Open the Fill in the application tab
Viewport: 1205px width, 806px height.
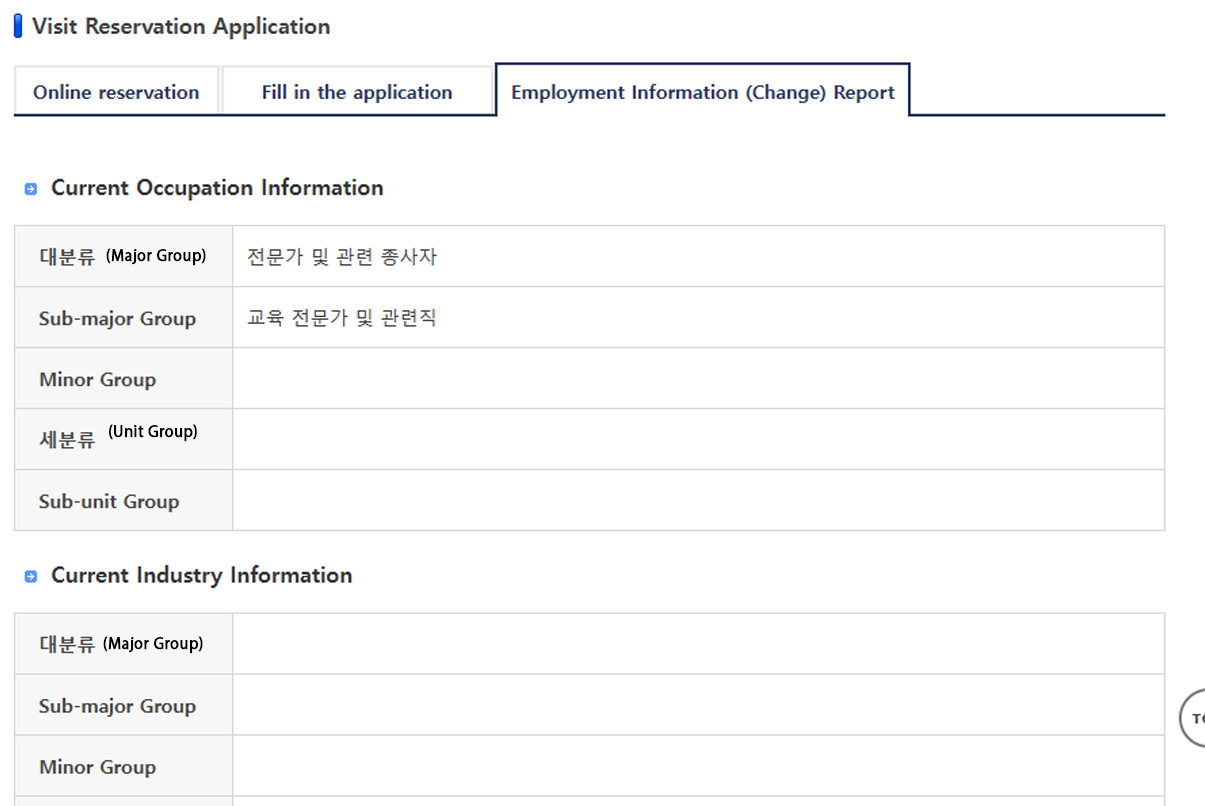click(357, 92)
